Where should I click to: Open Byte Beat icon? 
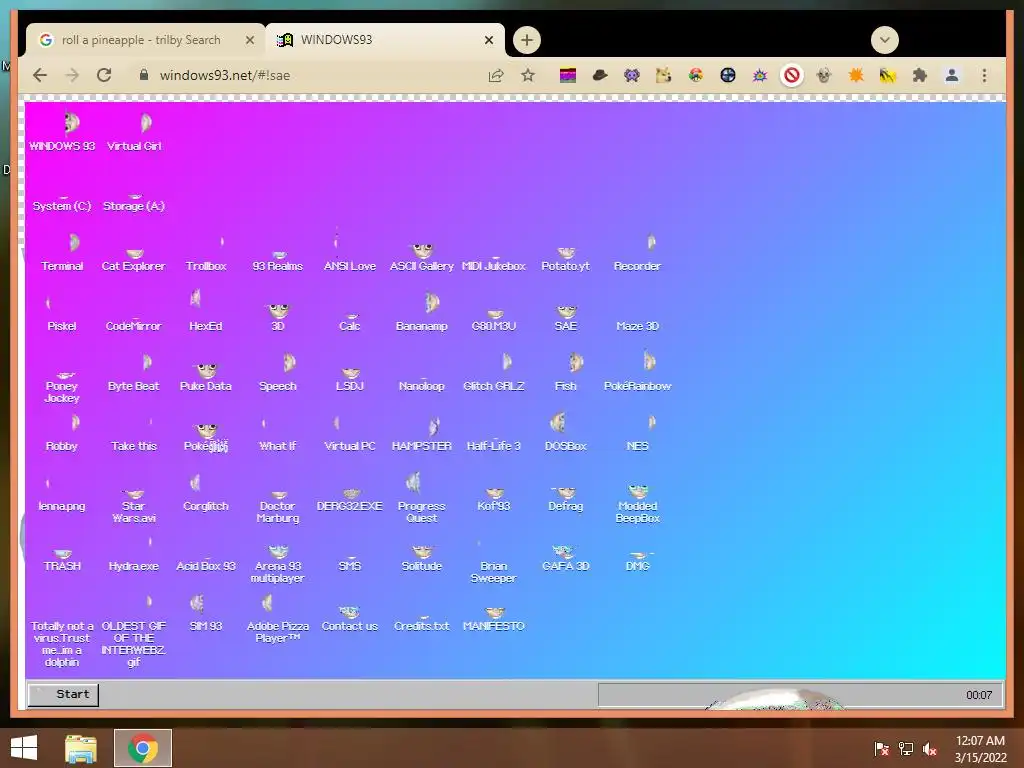point(134,374)
